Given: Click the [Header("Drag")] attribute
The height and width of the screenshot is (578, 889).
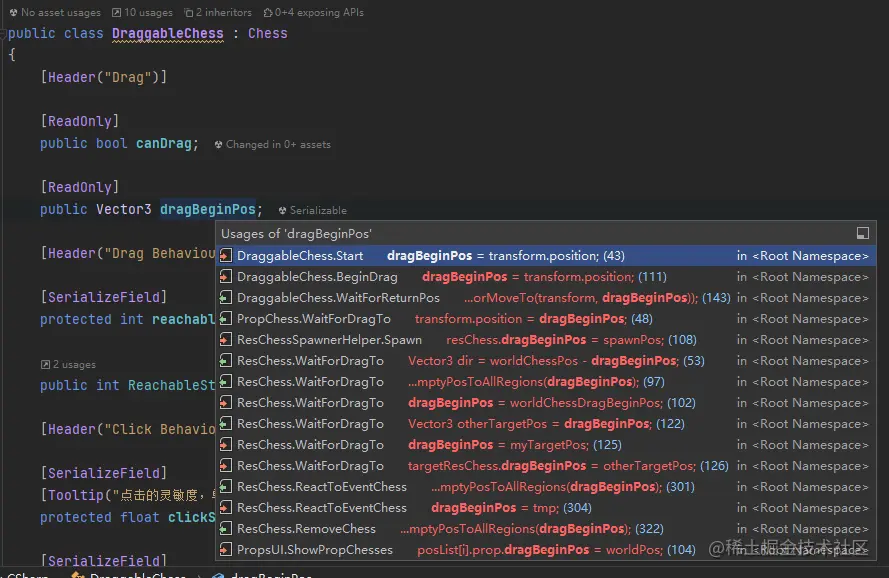Looking at the screenshot, I should coord(104,77).
